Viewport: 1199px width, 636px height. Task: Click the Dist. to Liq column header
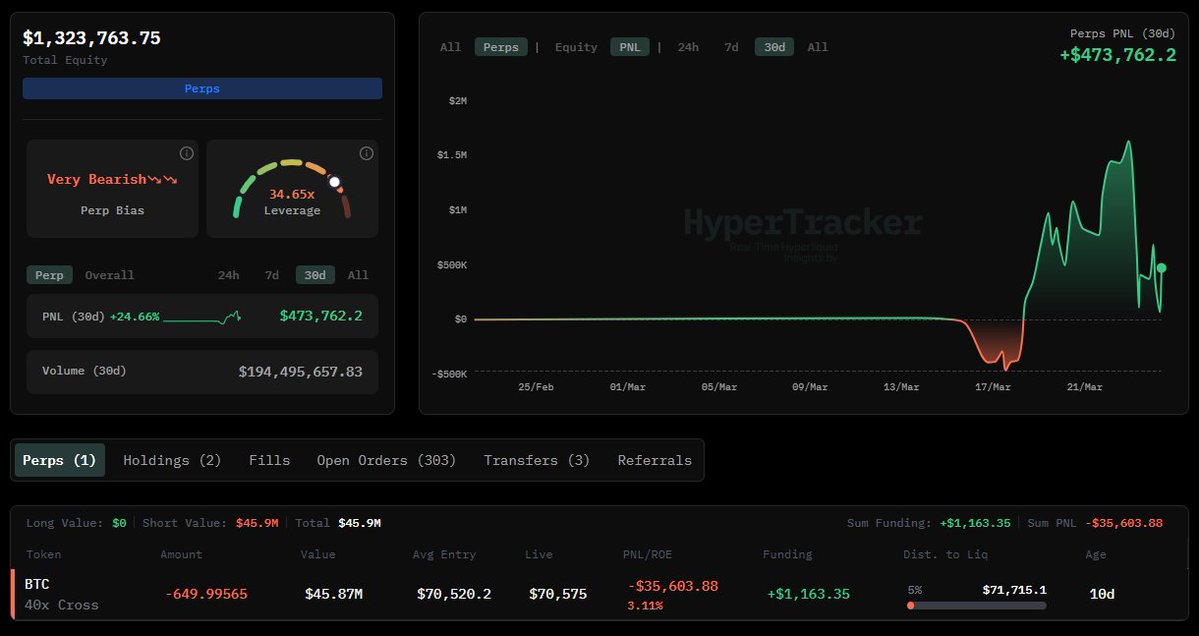click(946, 554)
